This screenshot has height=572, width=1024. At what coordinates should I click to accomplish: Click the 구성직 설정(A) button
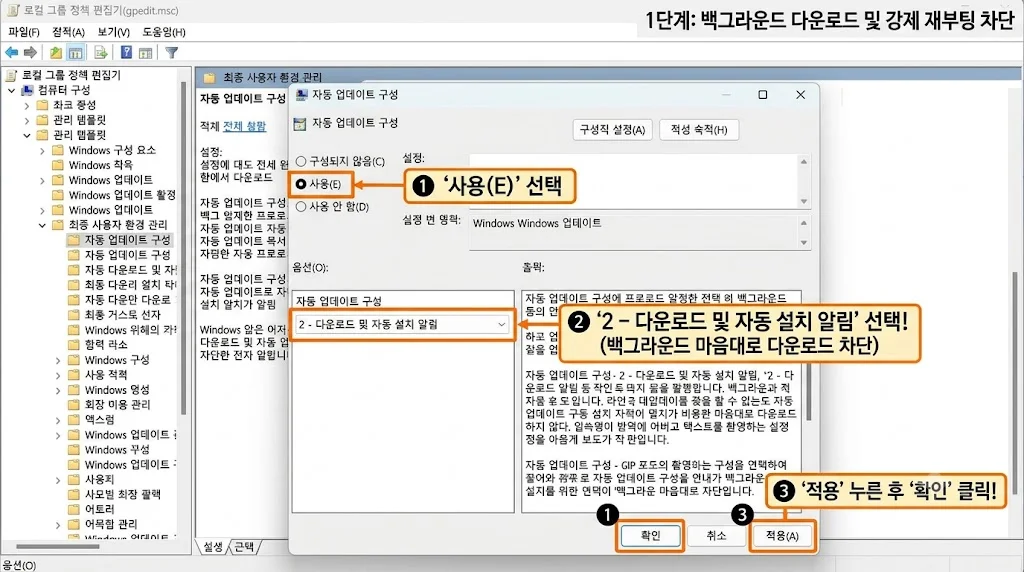coord(613,129)
